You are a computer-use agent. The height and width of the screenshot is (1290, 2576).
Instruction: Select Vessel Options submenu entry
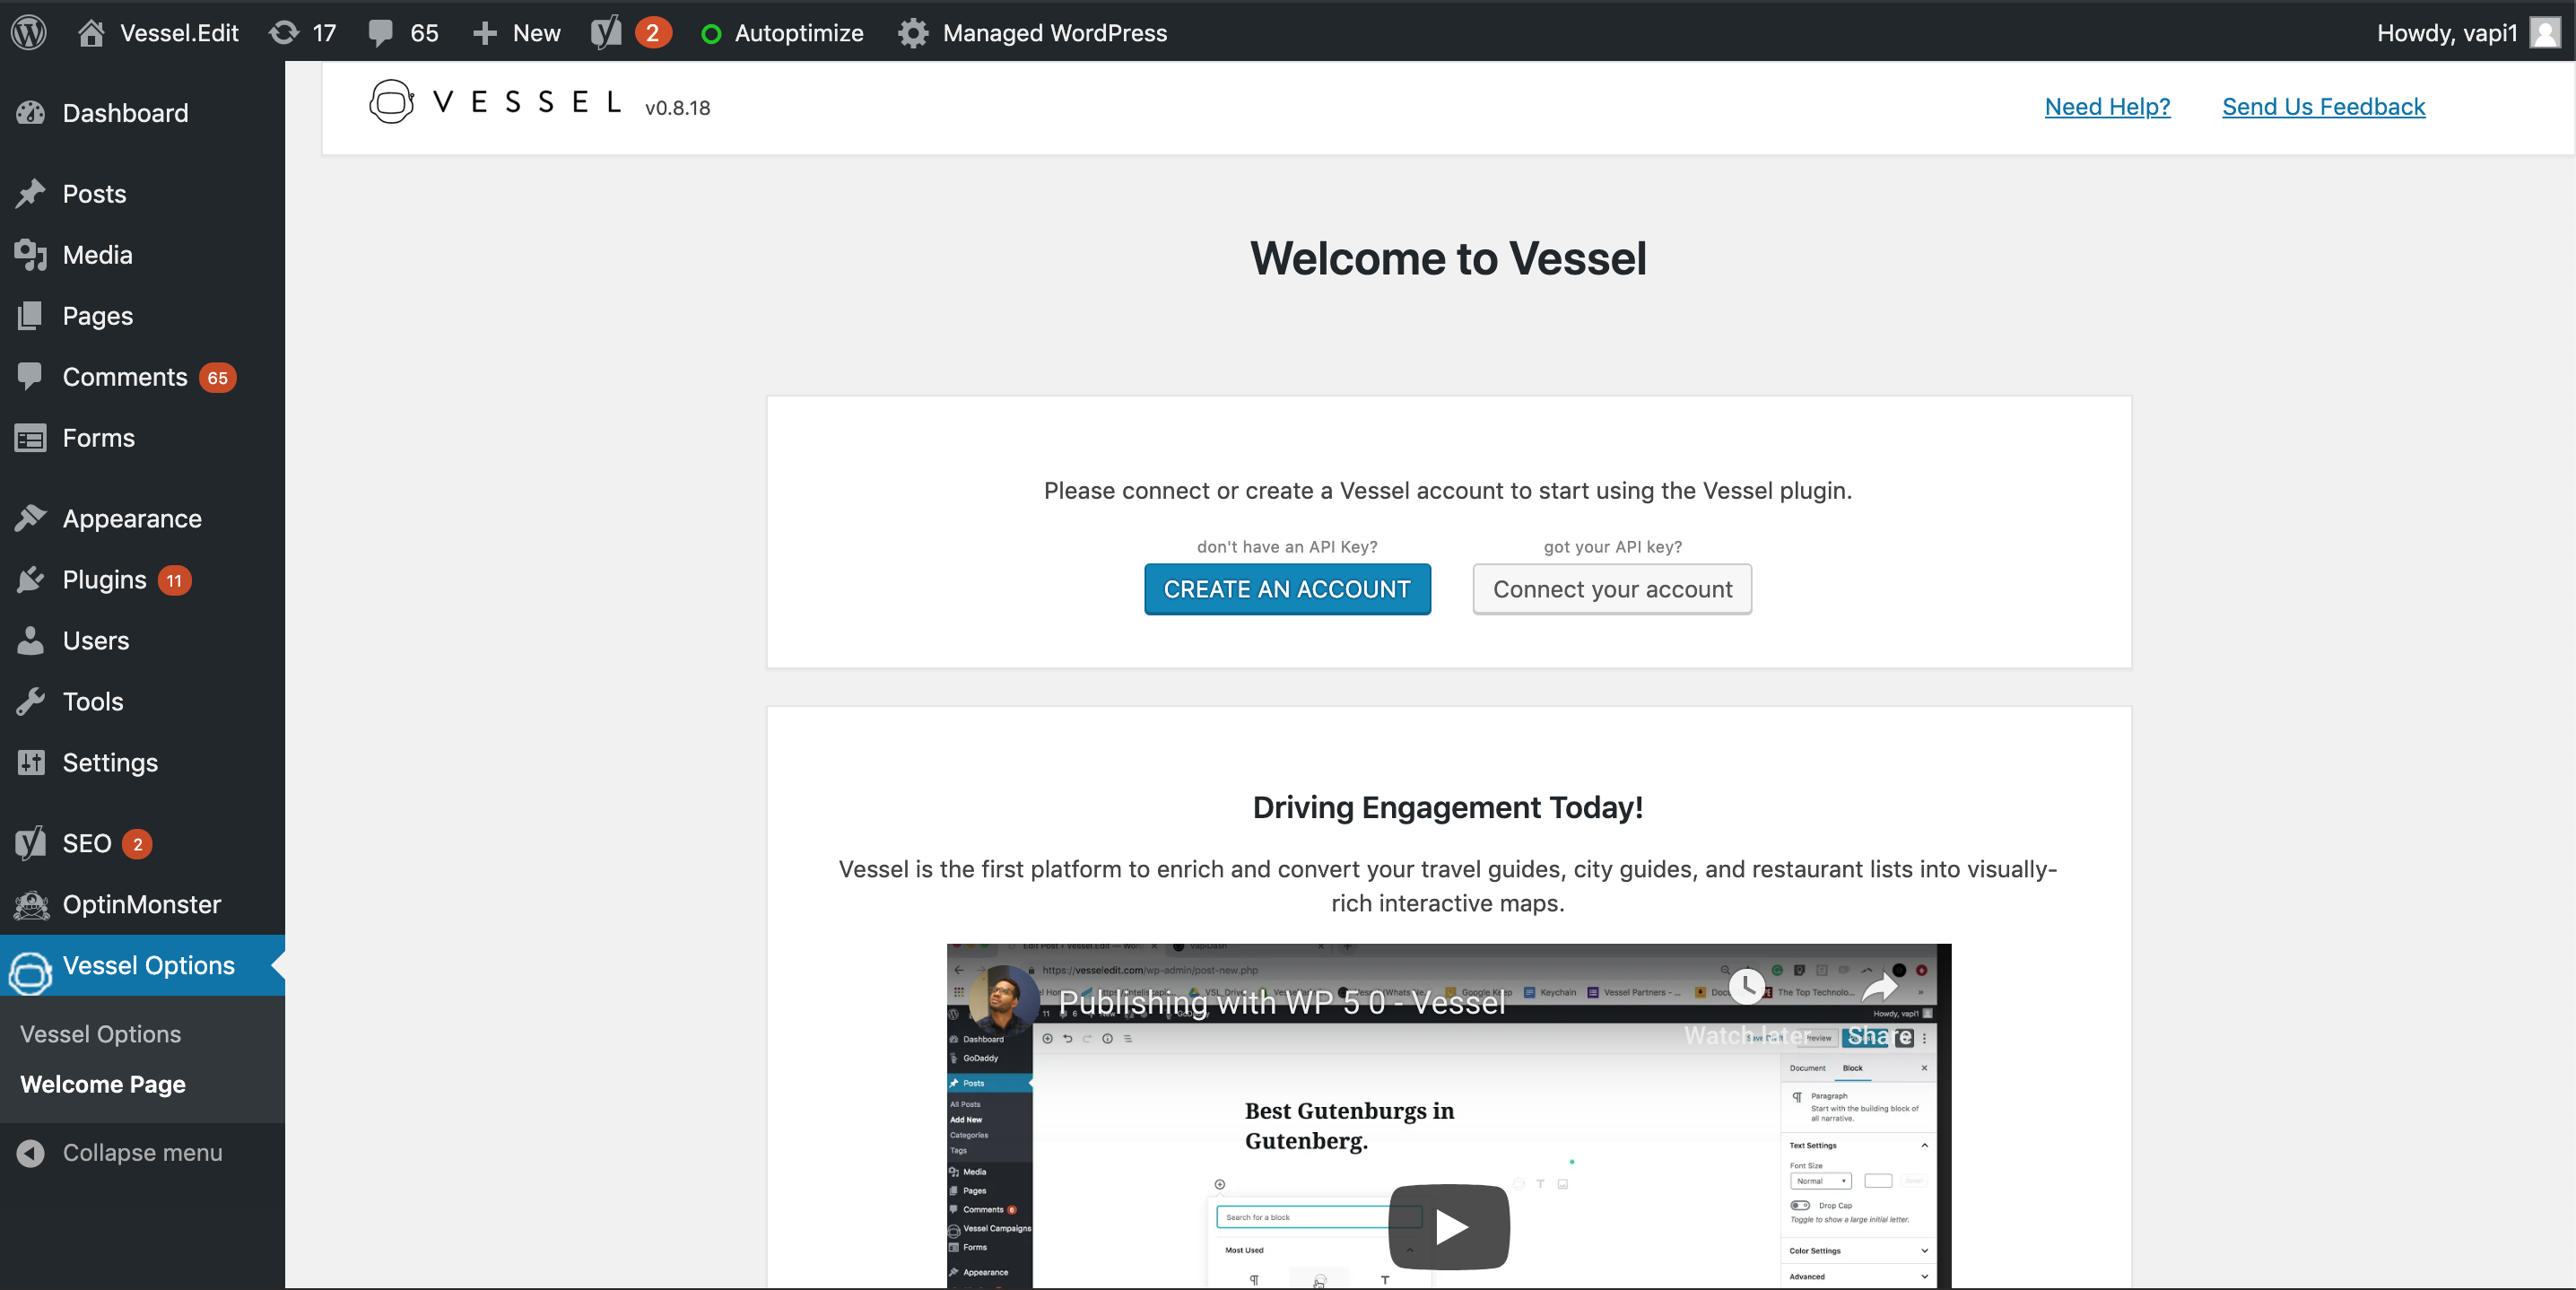pyautogui.click(x=100, y=1034)
